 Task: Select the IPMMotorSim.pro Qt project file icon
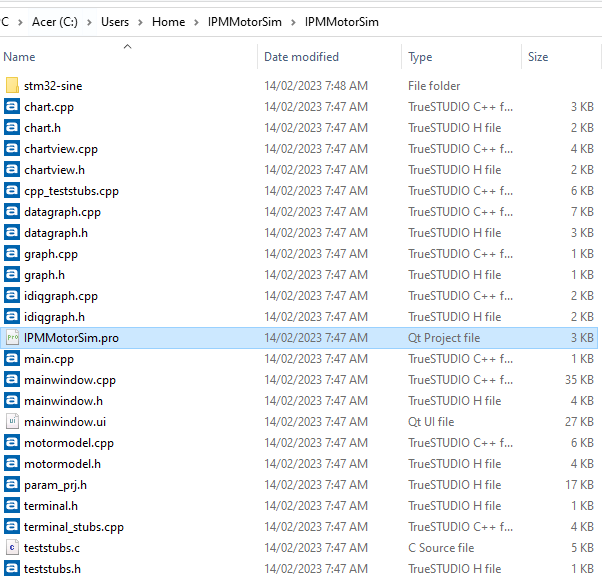12,338
